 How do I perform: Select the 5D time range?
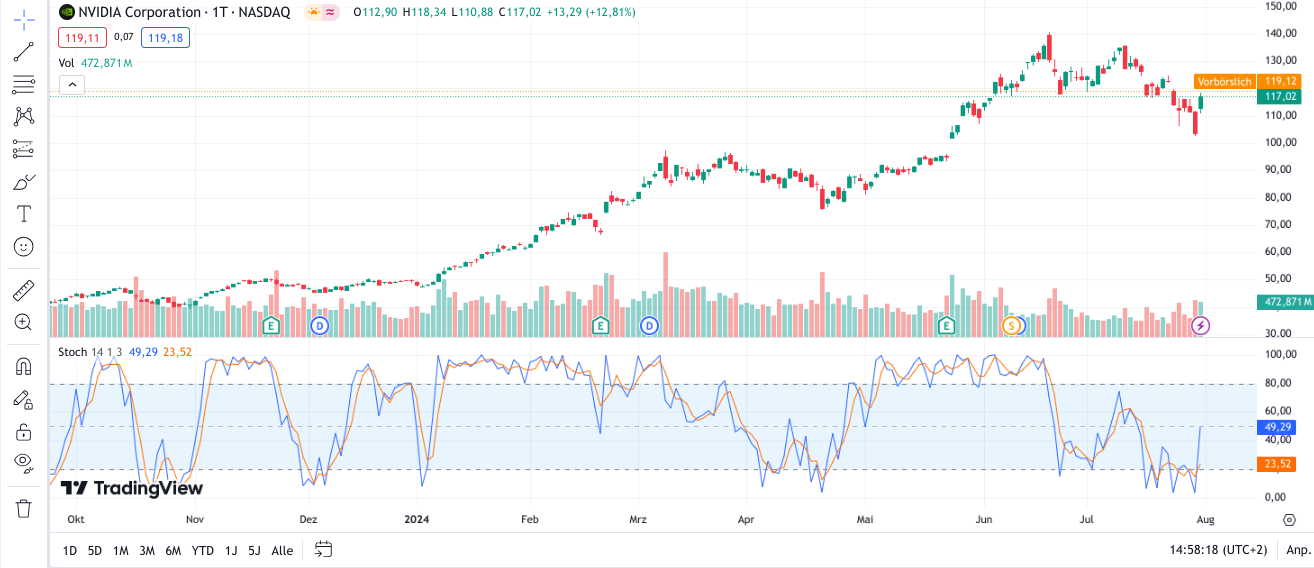[94, 550]
